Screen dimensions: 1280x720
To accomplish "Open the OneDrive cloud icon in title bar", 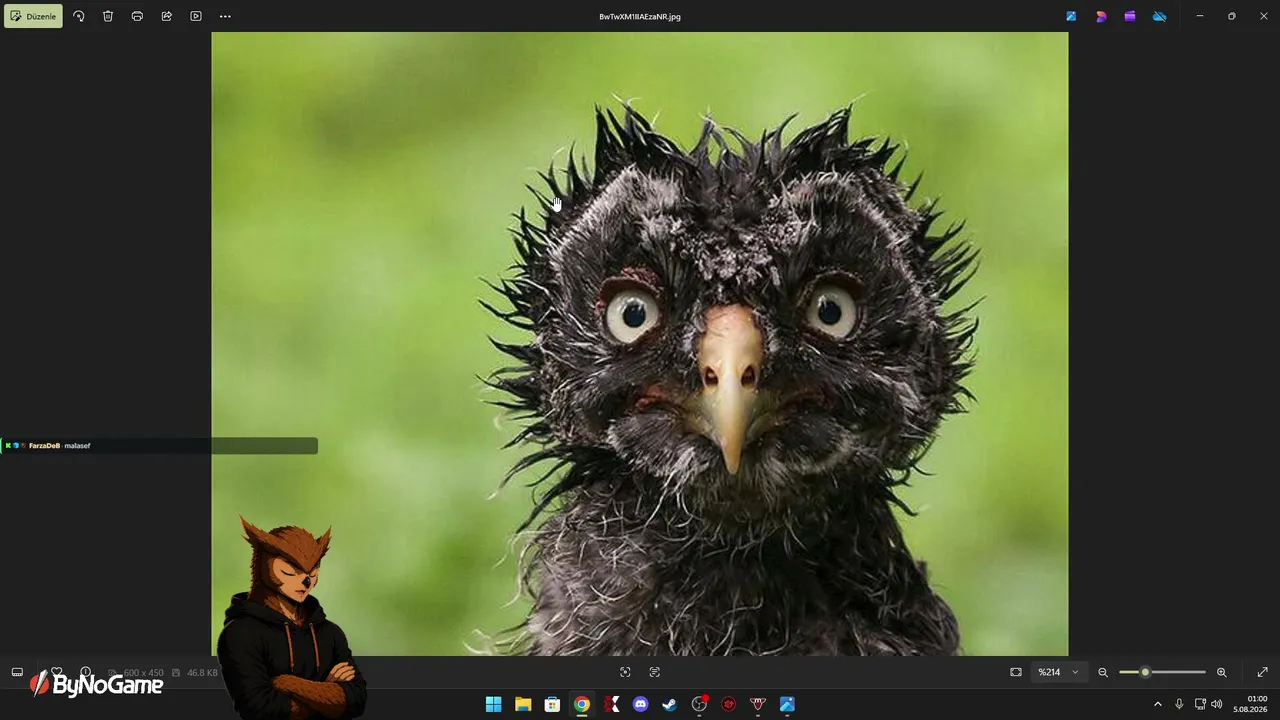I will coord(1159,16).
